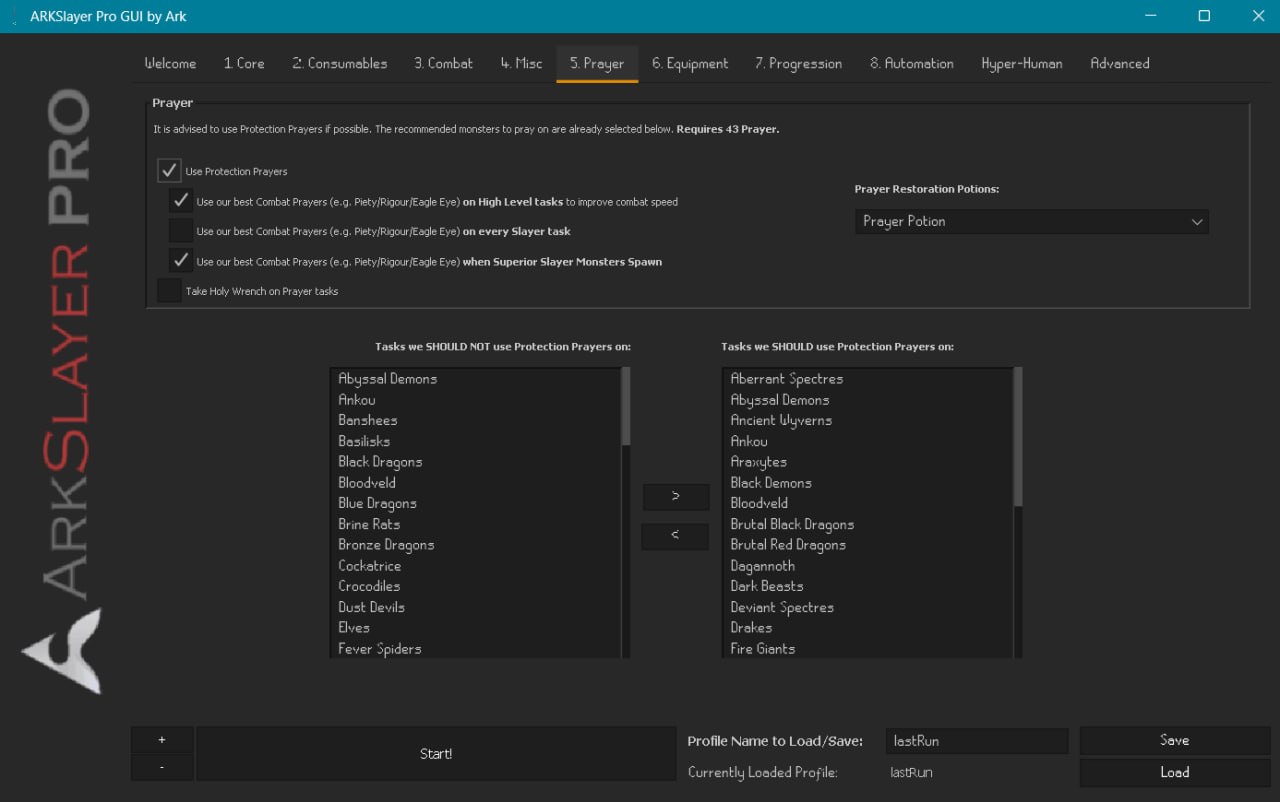The image size is (1280, 802).
Task: Select Abyssal Demons in SHOULD NOT list
Action: [x=476, y=379]
